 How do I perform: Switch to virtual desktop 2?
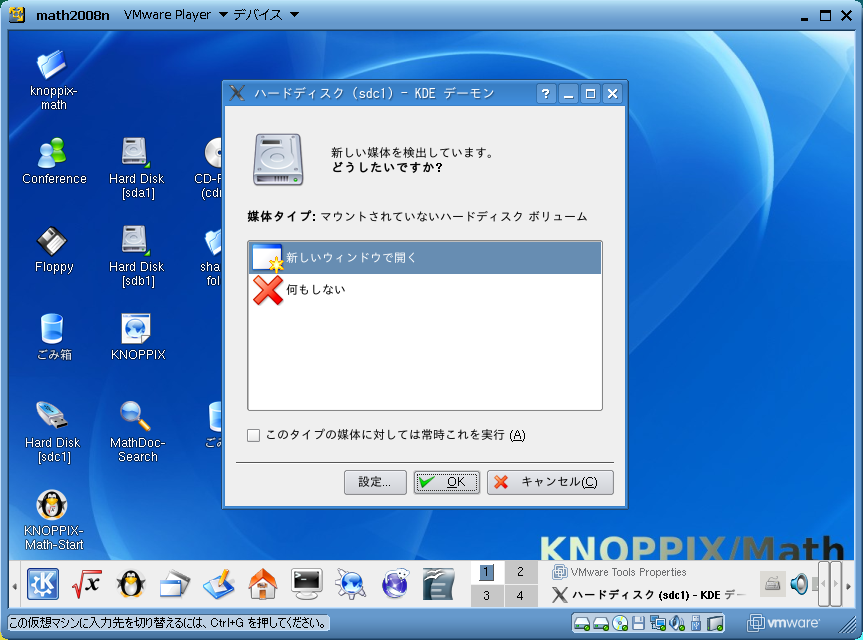pos(520,572)
